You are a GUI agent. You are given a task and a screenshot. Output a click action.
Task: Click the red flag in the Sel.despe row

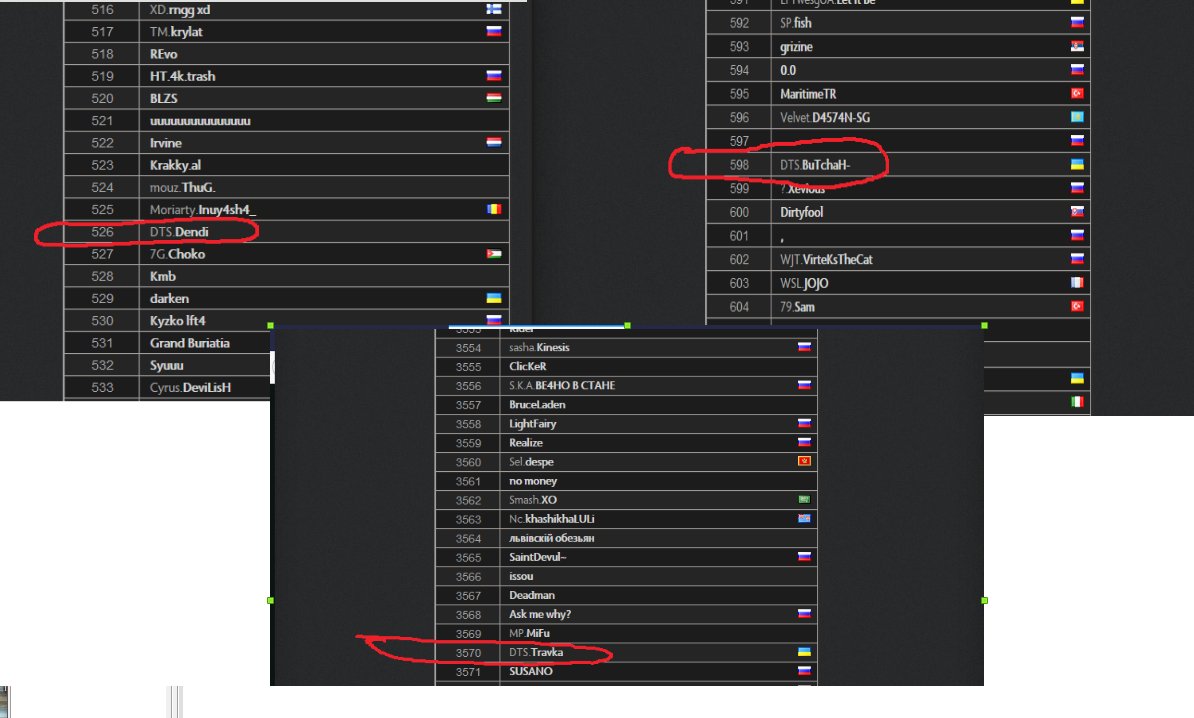click(x=804, y=461)
